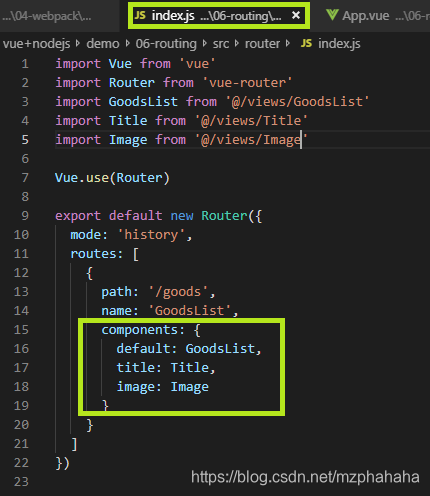Viewport: 430px width, 496px height.
Task: Click the 'history' mode value
Action: point(151,235)
